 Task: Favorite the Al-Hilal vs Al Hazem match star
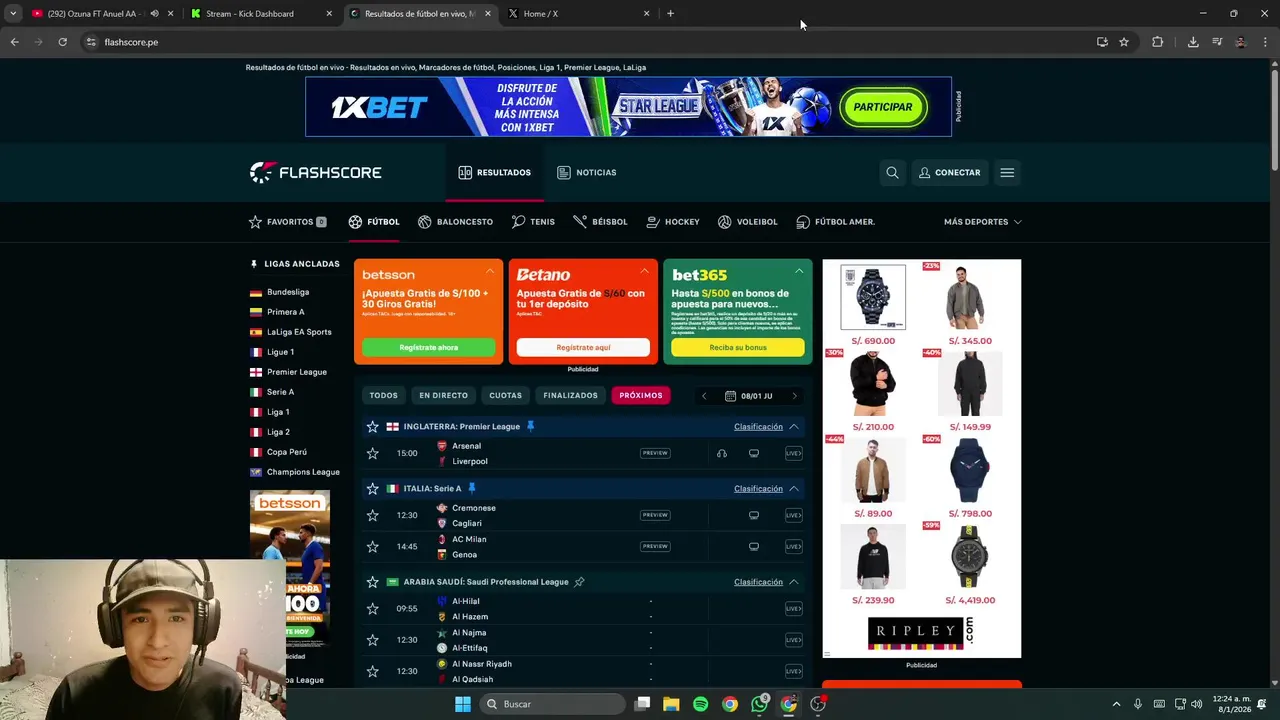373,608
